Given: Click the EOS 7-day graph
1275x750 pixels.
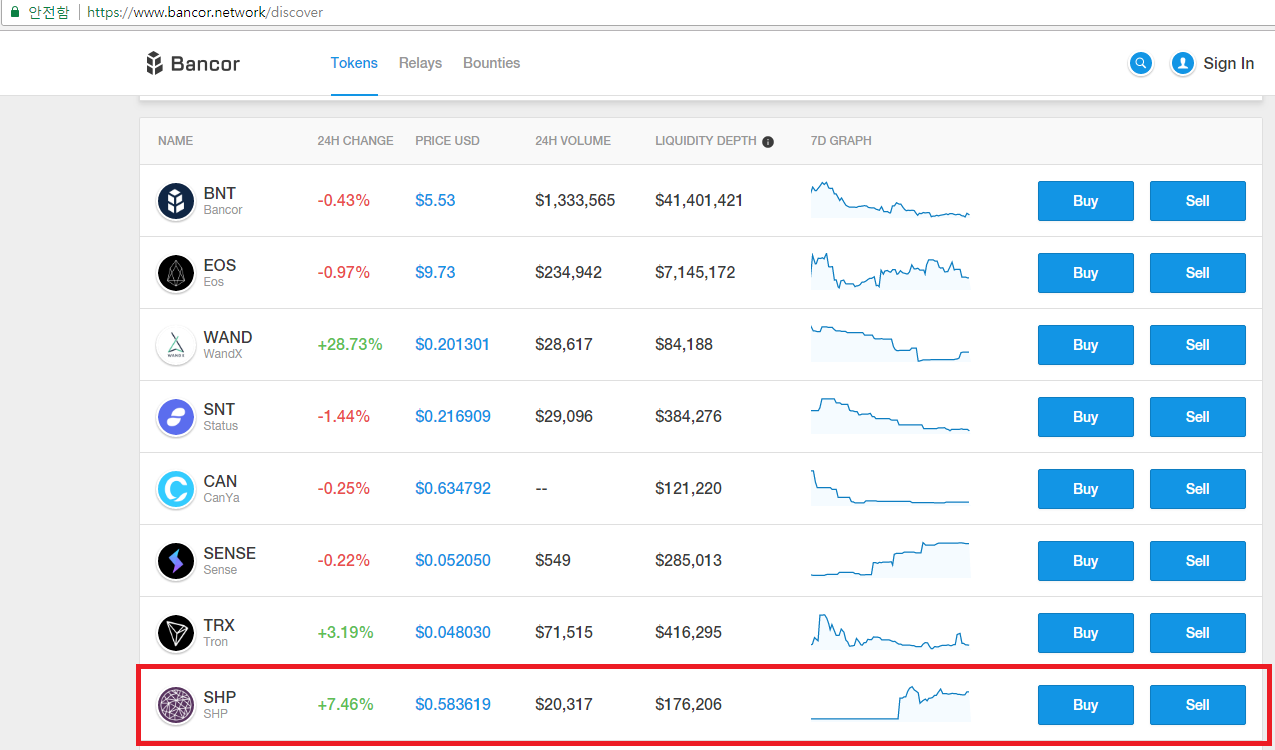Looking at the screenshot, I should coord(890,271).
